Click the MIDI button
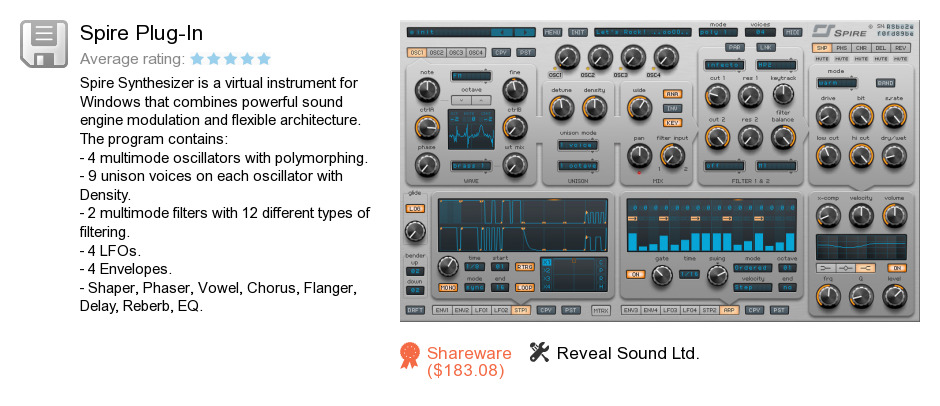Viewport: 940px width, 406px height. point(793,32)
